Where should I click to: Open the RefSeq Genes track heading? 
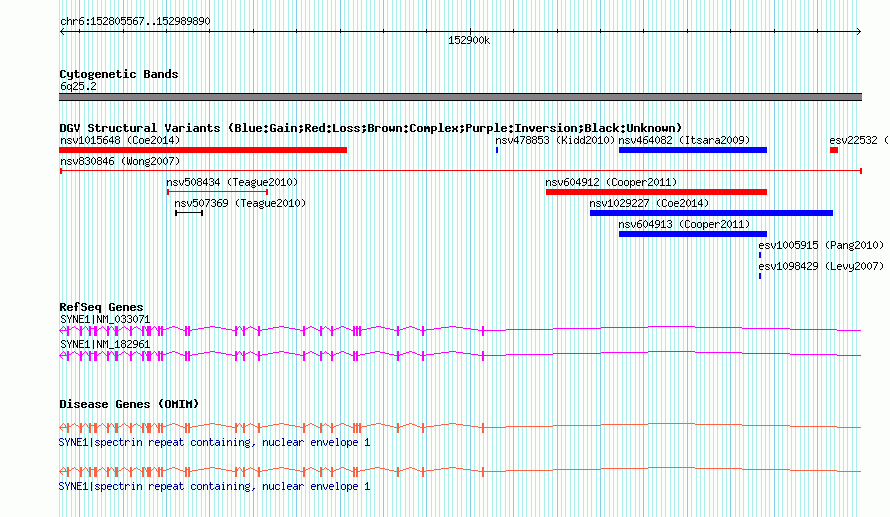coord(101,307)
